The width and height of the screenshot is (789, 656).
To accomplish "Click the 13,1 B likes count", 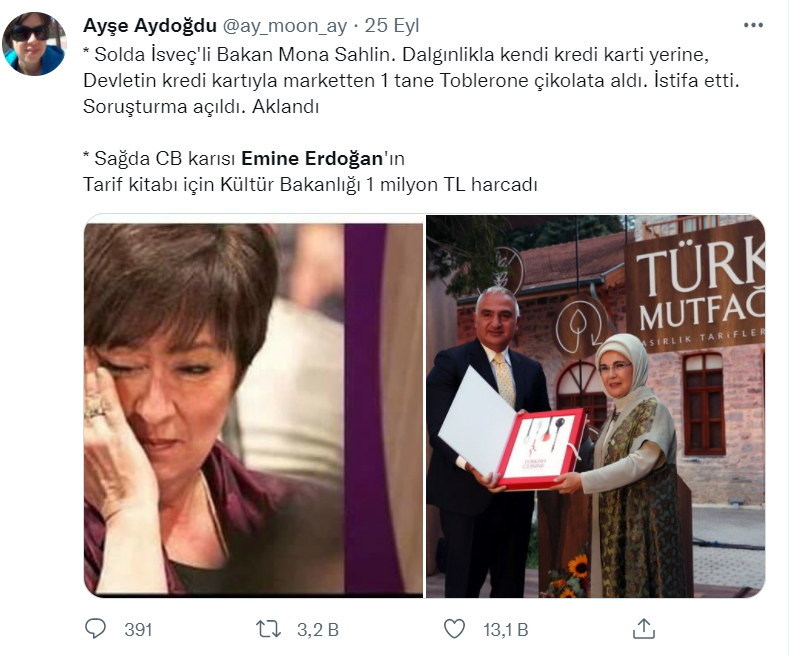I will (x=506, y=630).
